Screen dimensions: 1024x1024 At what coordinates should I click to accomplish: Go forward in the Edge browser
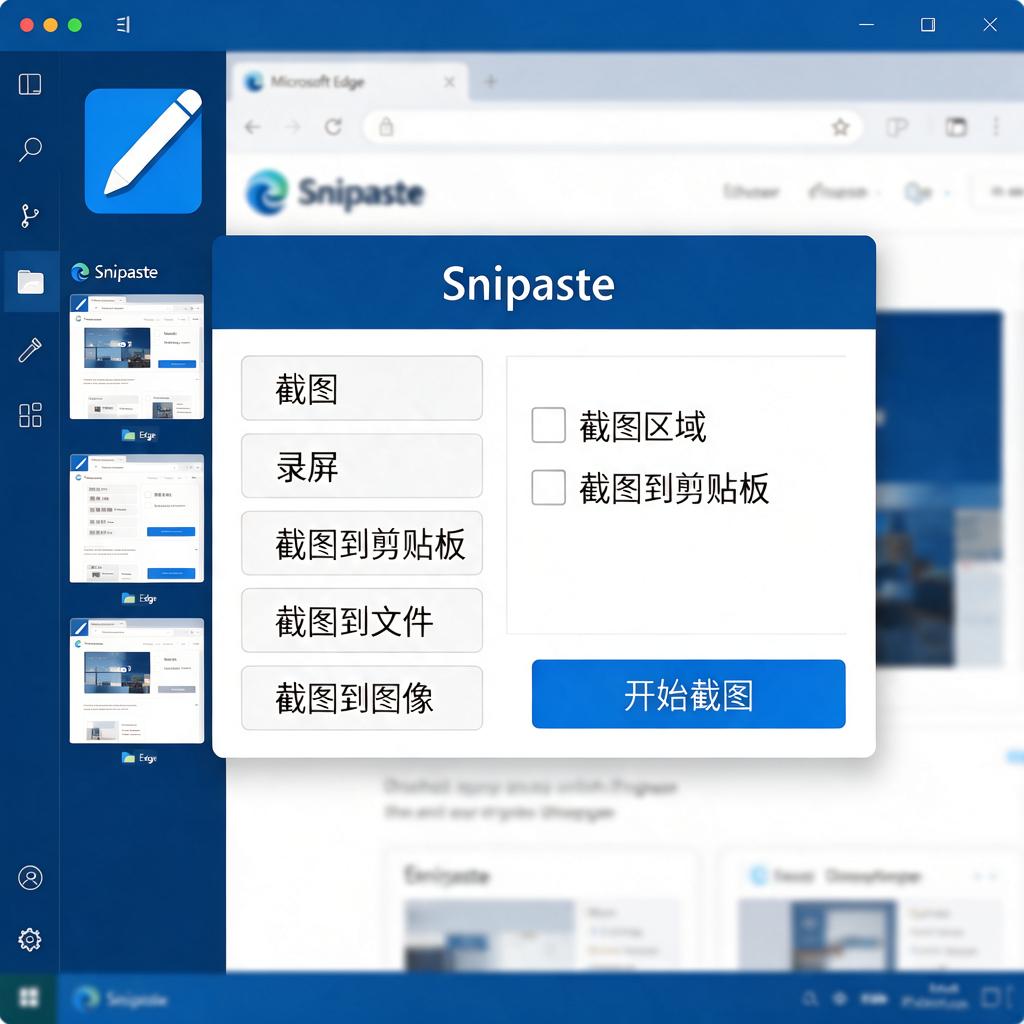pyautogui.click(x=293, y=127)
